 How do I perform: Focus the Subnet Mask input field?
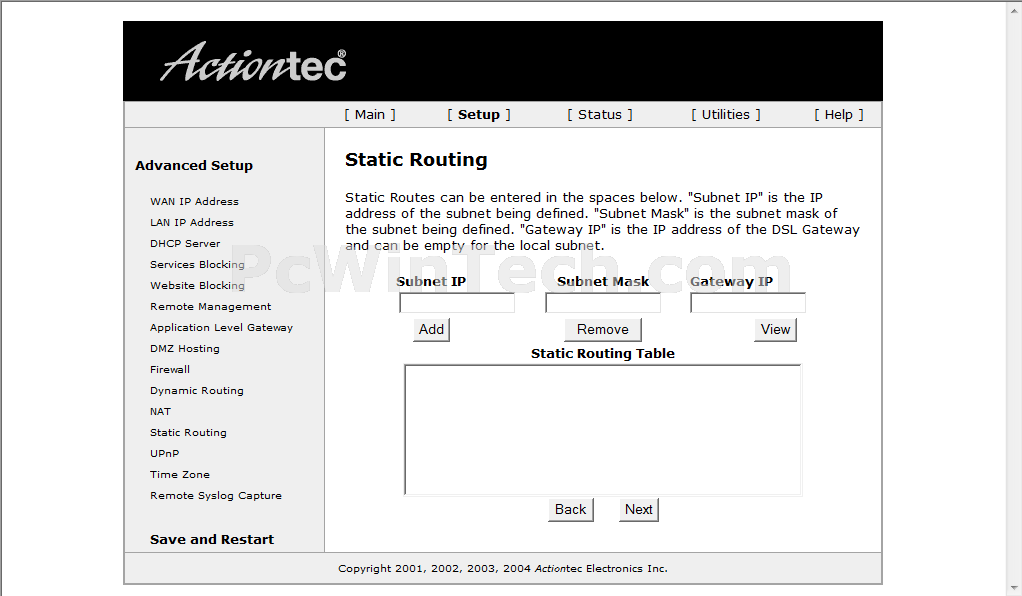pos(603,303)
